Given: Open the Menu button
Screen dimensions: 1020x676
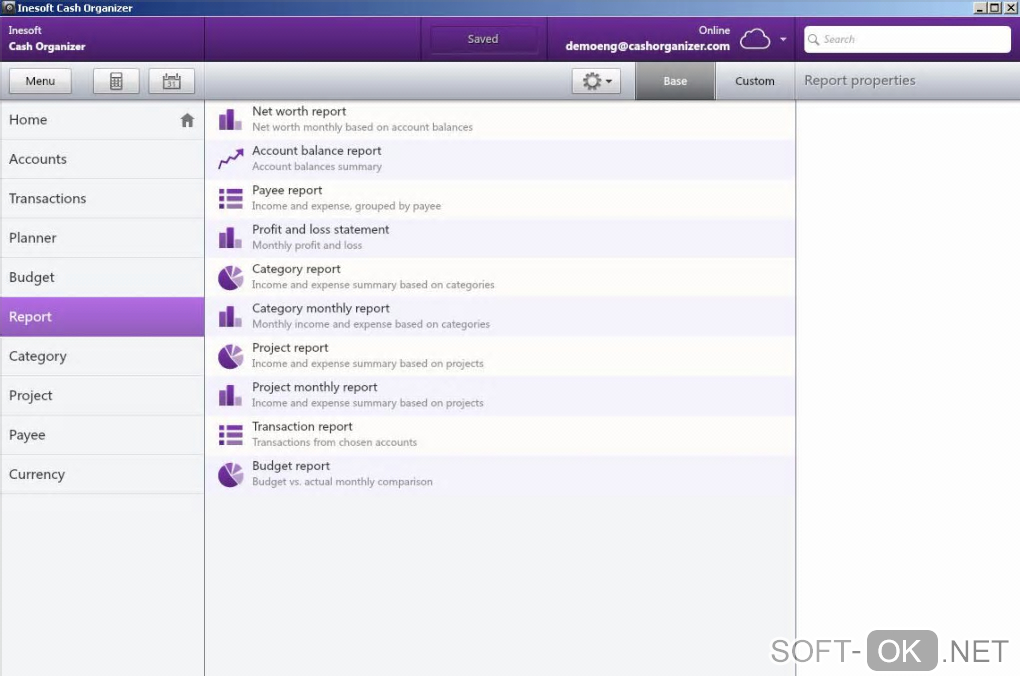Looking at the screenshot, I should tap(40, 81).
